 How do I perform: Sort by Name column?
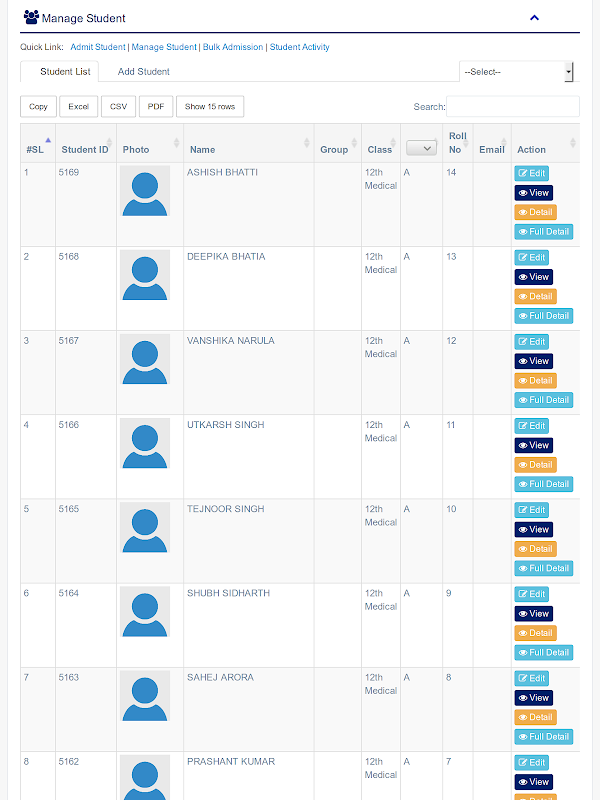click(248, 143)
